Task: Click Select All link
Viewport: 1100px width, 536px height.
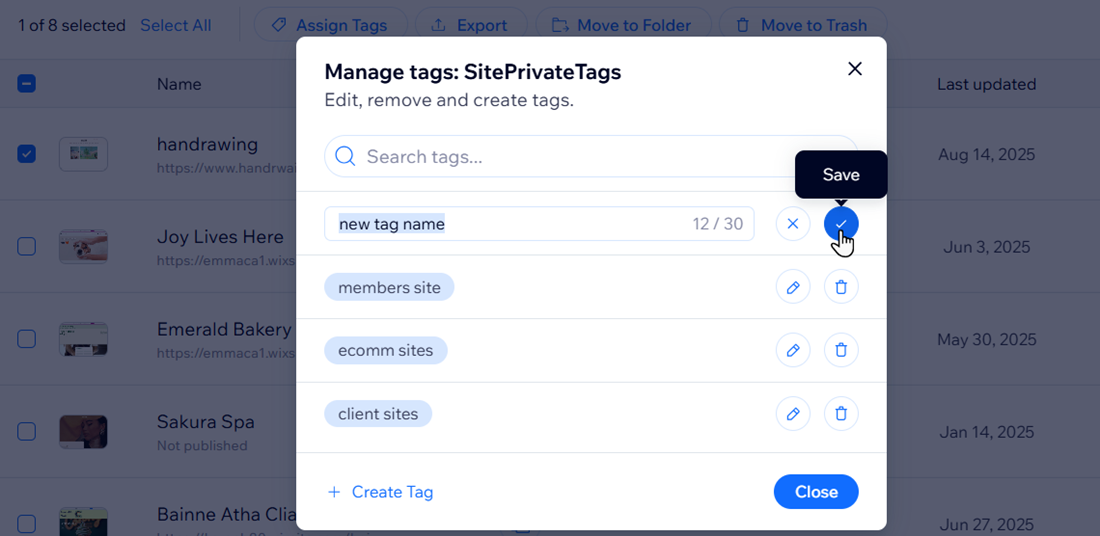Action: pos(175,26)
